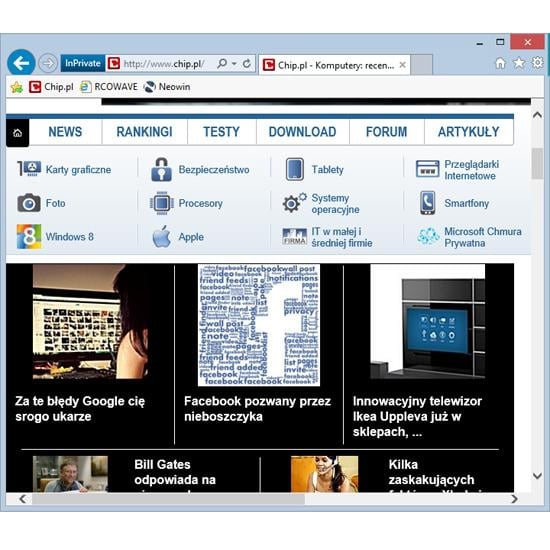The height and width of the screenshot is (550, 550).
Task: Open a new blank tab
Action: pyautogui.click(x=421, y=65)
